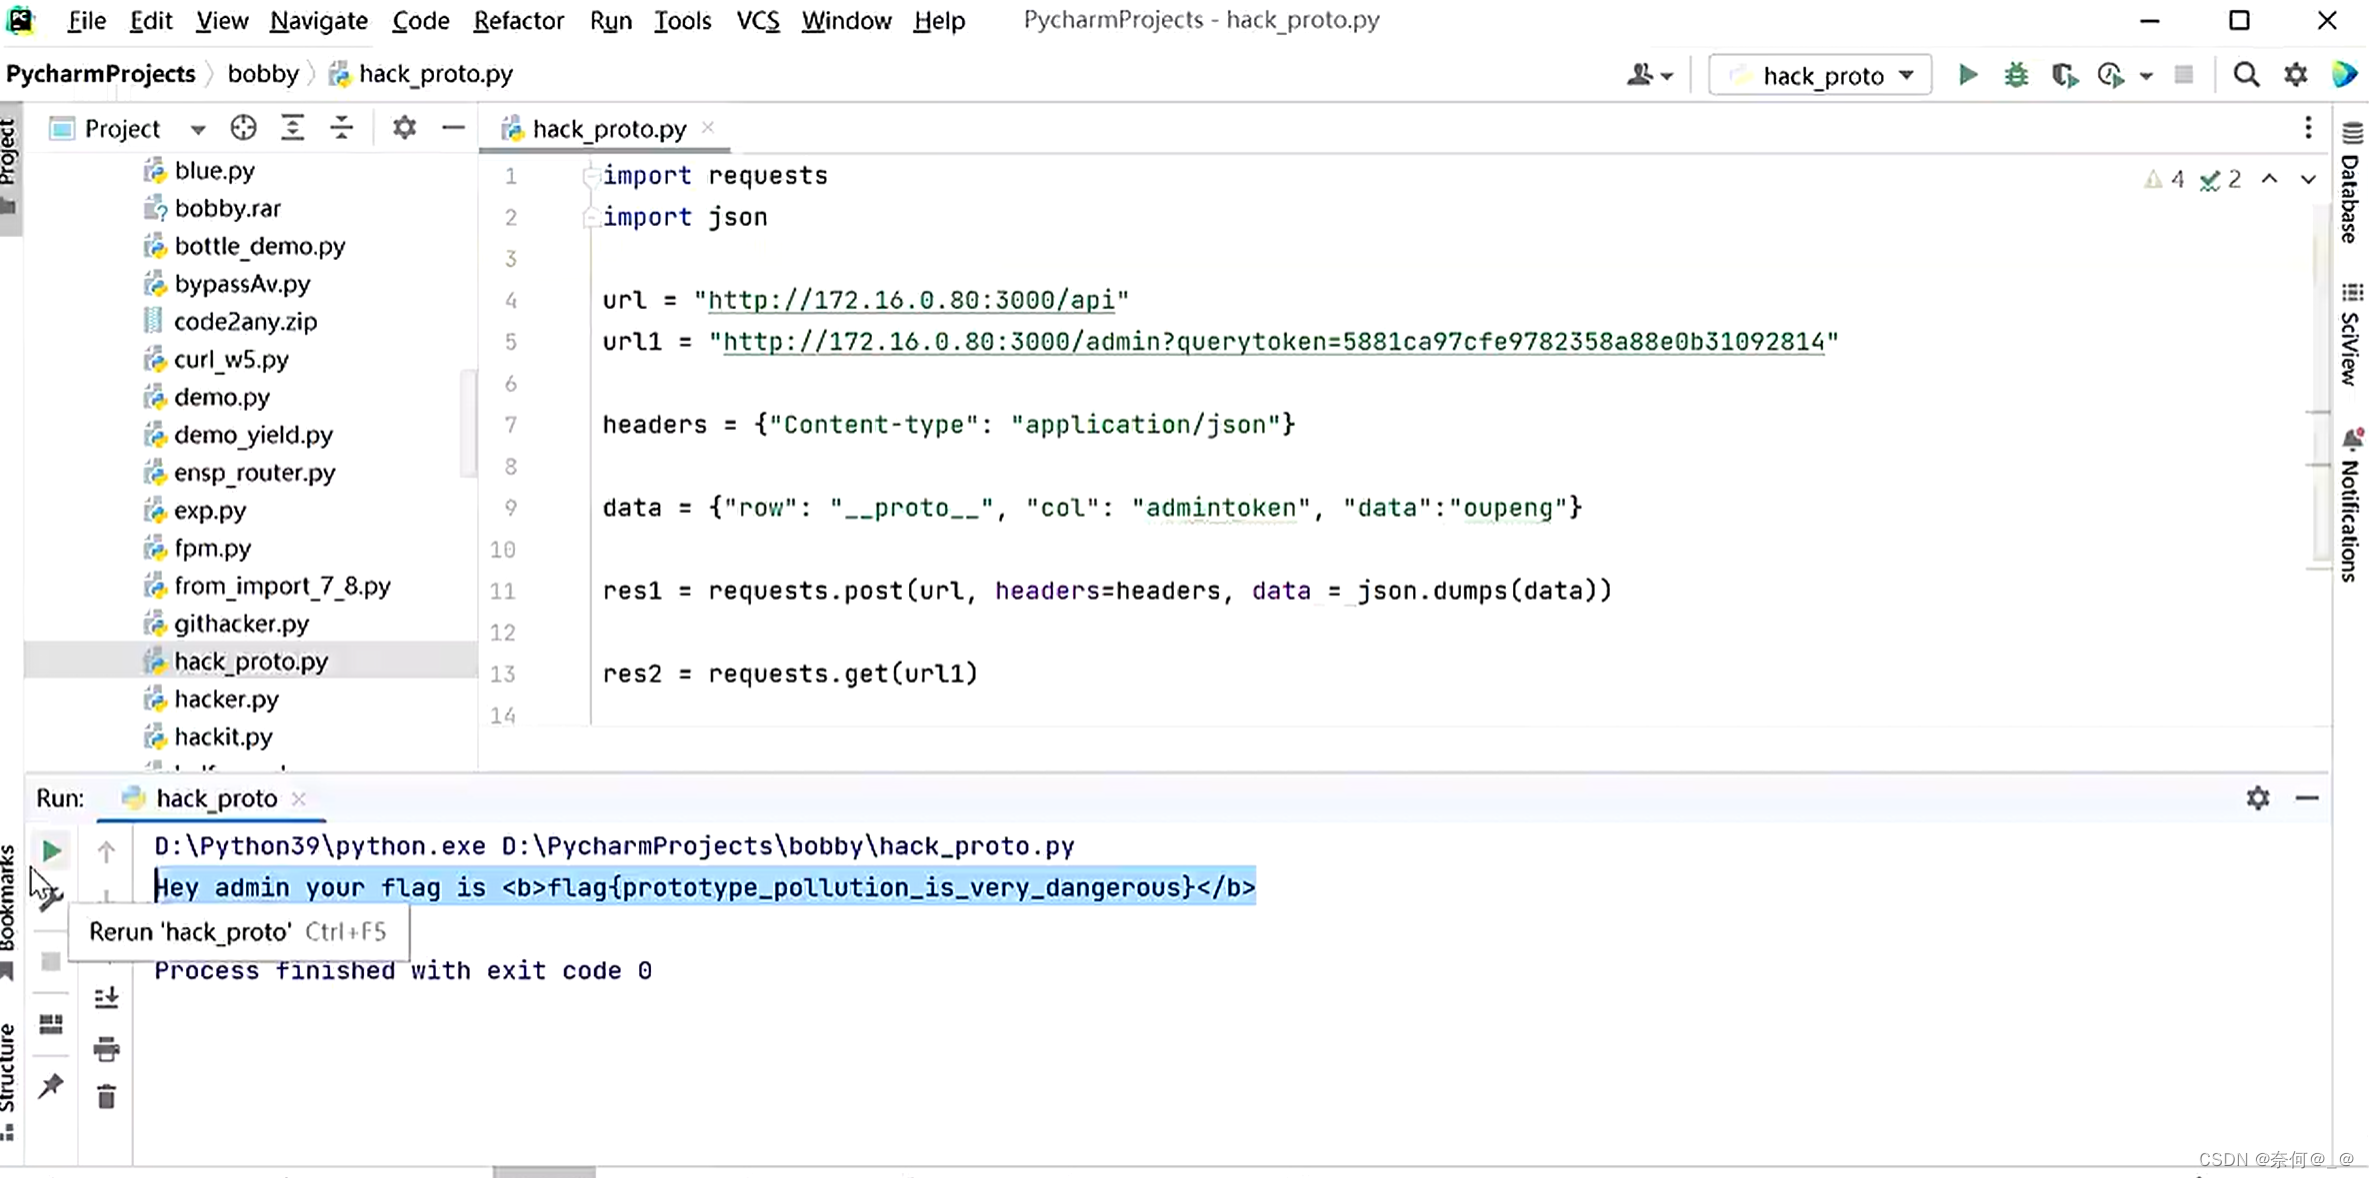Pin the Run tool window tab
This screenshot has width=2369, height=1178.
[x=51, y=1087]
